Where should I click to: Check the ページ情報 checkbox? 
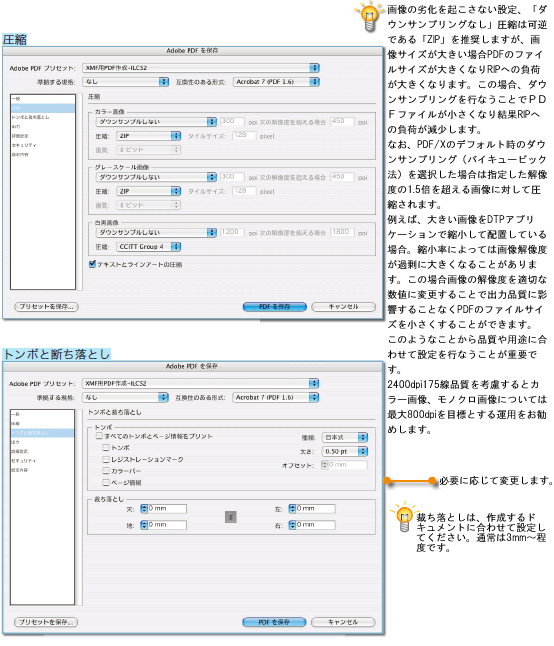(x=106, y=482)
